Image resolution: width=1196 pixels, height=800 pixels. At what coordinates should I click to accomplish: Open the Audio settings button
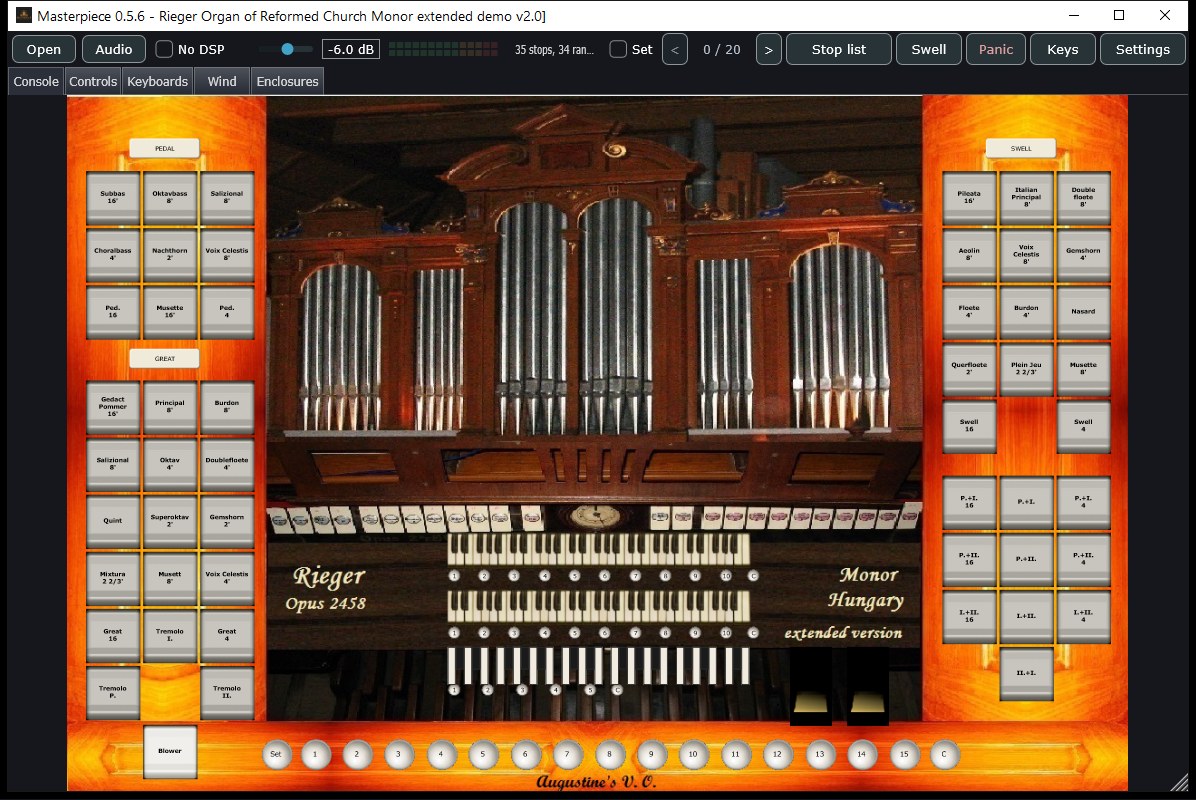(114, 50)
